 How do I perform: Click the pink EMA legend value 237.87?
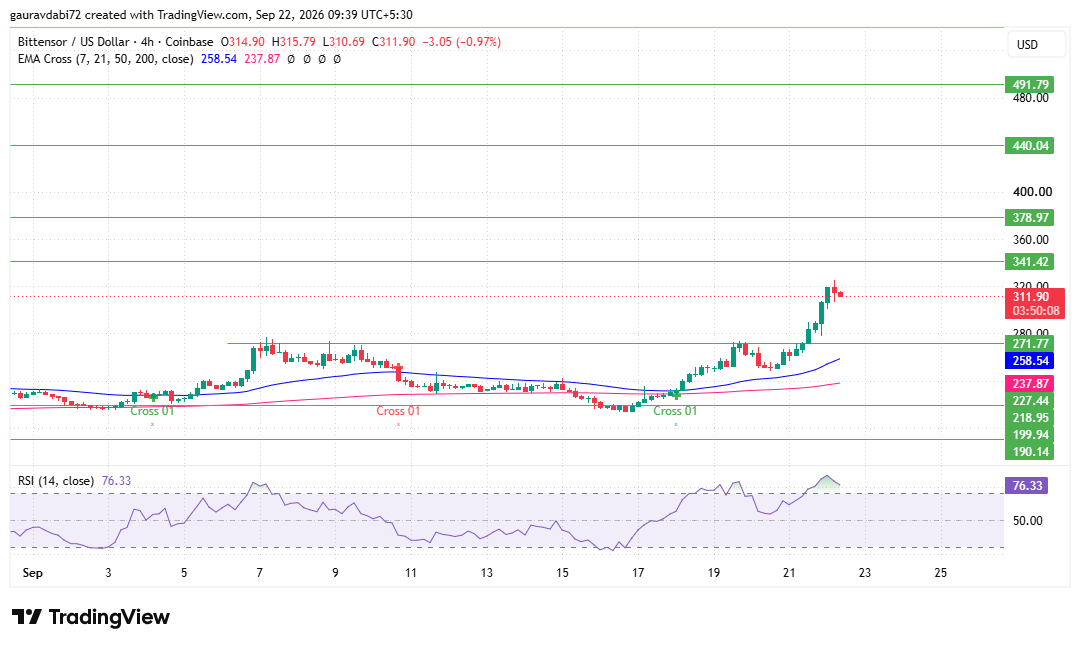pos(262,59)
